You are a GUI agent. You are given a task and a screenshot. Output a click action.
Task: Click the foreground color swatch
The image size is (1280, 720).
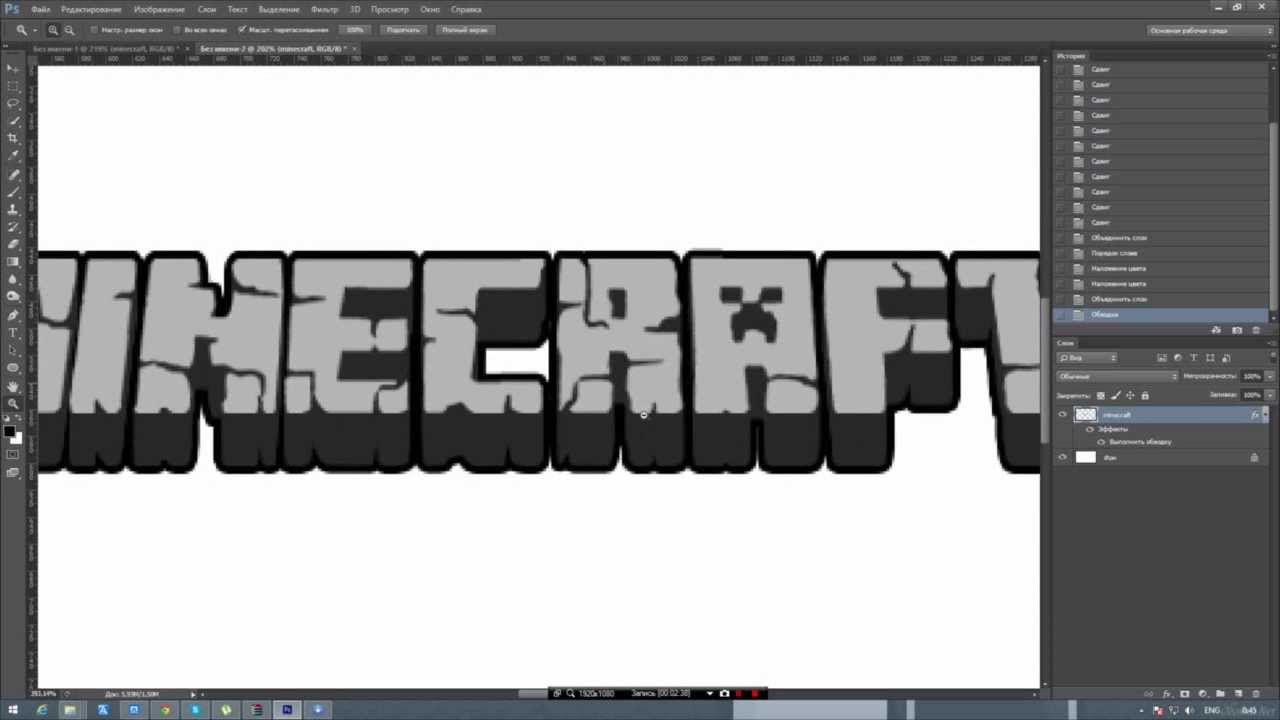click(10, 432)
